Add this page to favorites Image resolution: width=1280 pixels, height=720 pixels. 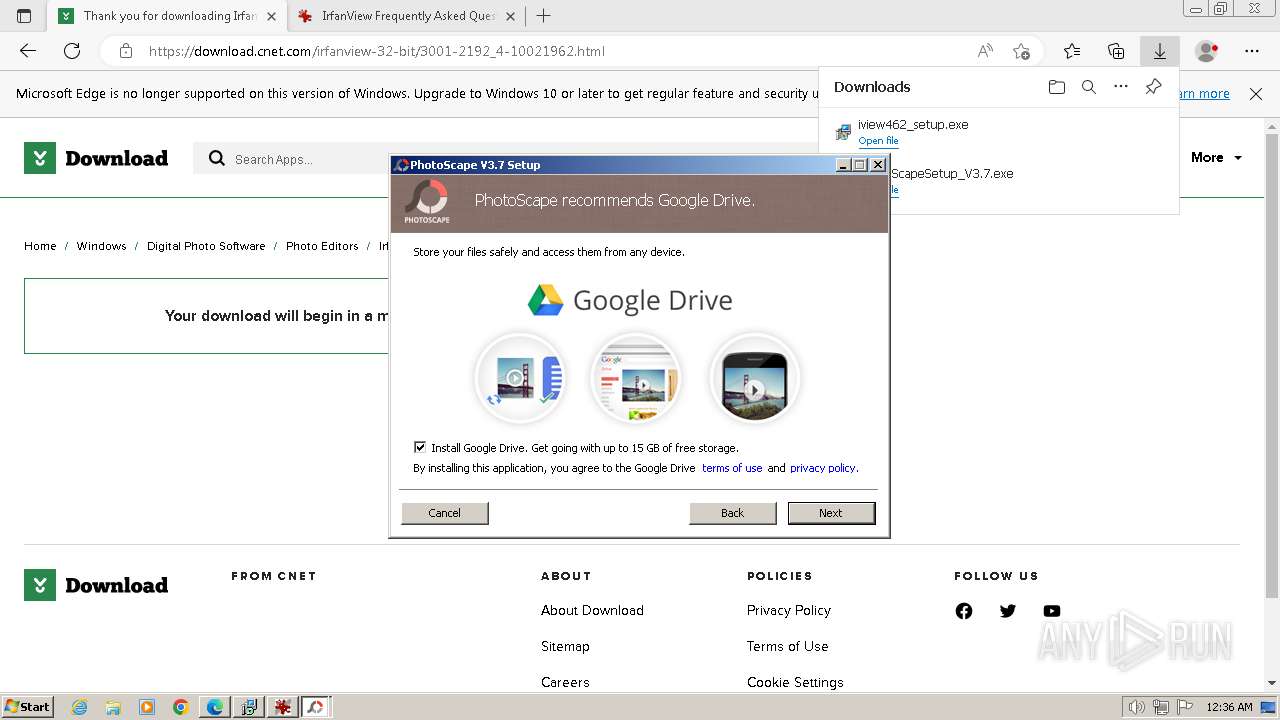click(1021, 51)
